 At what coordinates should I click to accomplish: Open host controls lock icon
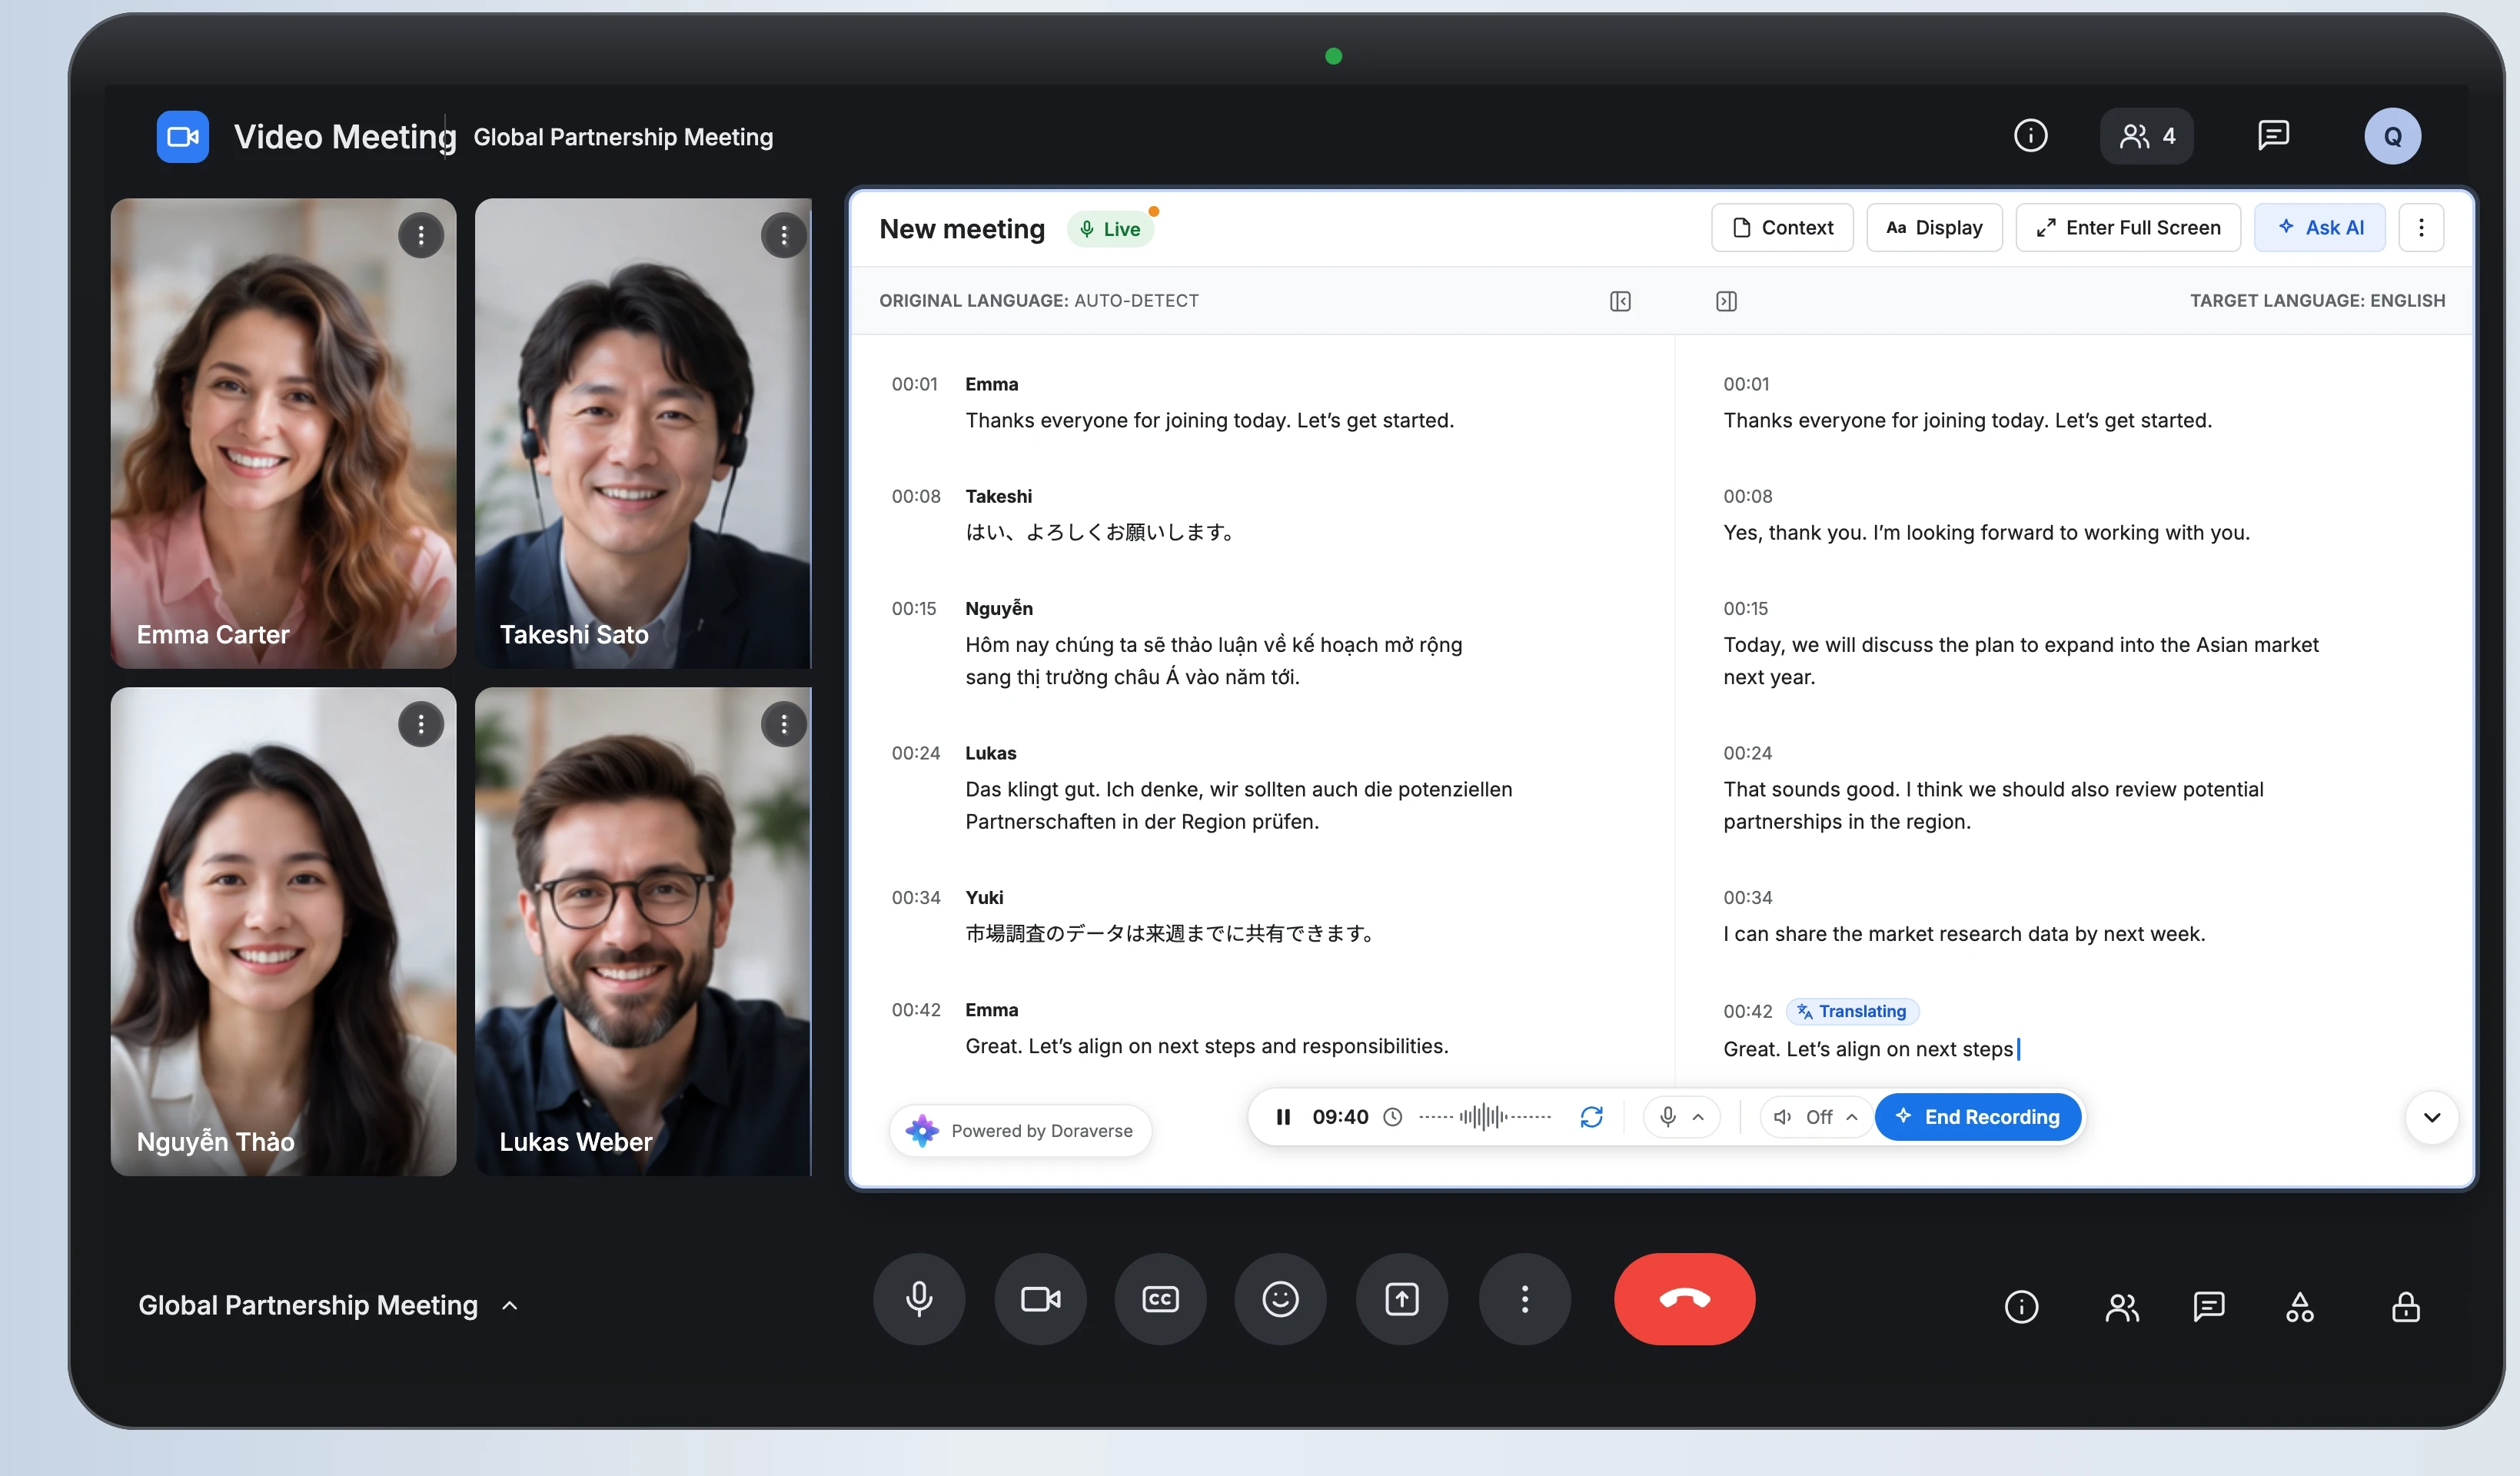point(2405,1307)
